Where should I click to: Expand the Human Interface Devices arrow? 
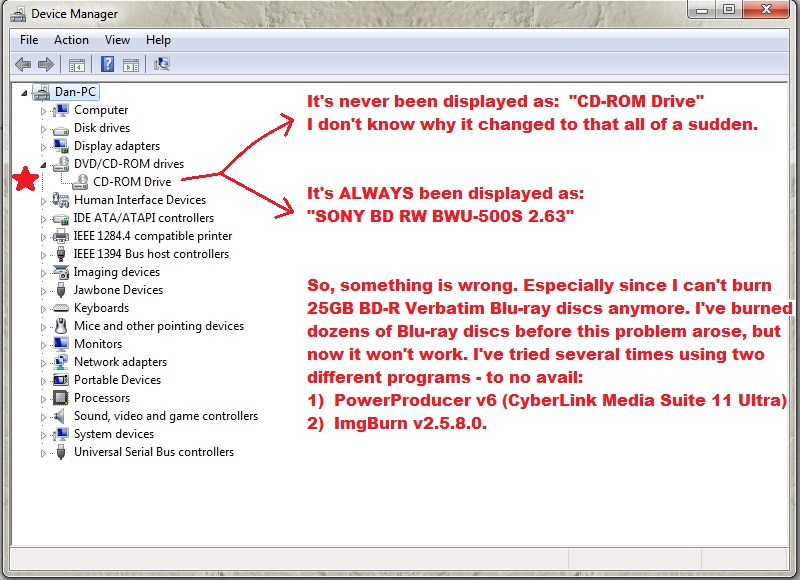pos(43,201)
